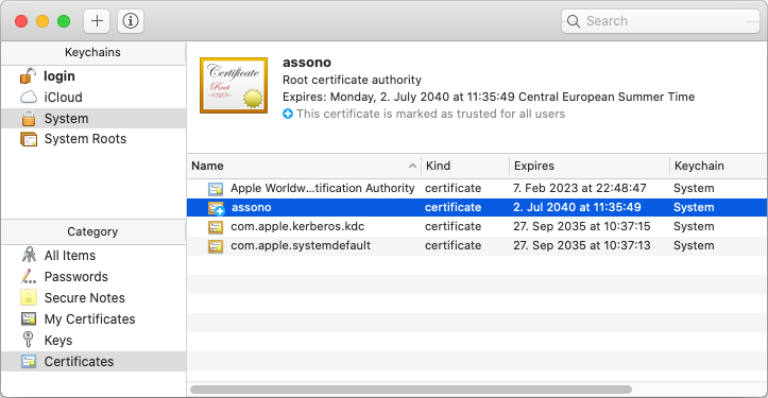Viewport: 768px width, 398px height.
Task: Click the plus button to add keychain item
Action: pos(96,21)
